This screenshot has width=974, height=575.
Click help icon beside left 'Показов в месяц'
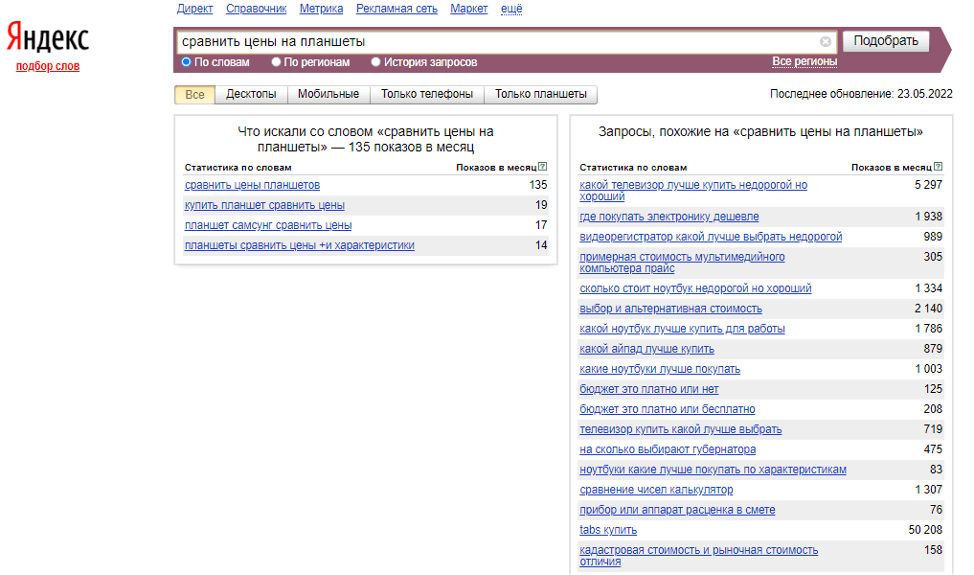(x=542, y=167)
